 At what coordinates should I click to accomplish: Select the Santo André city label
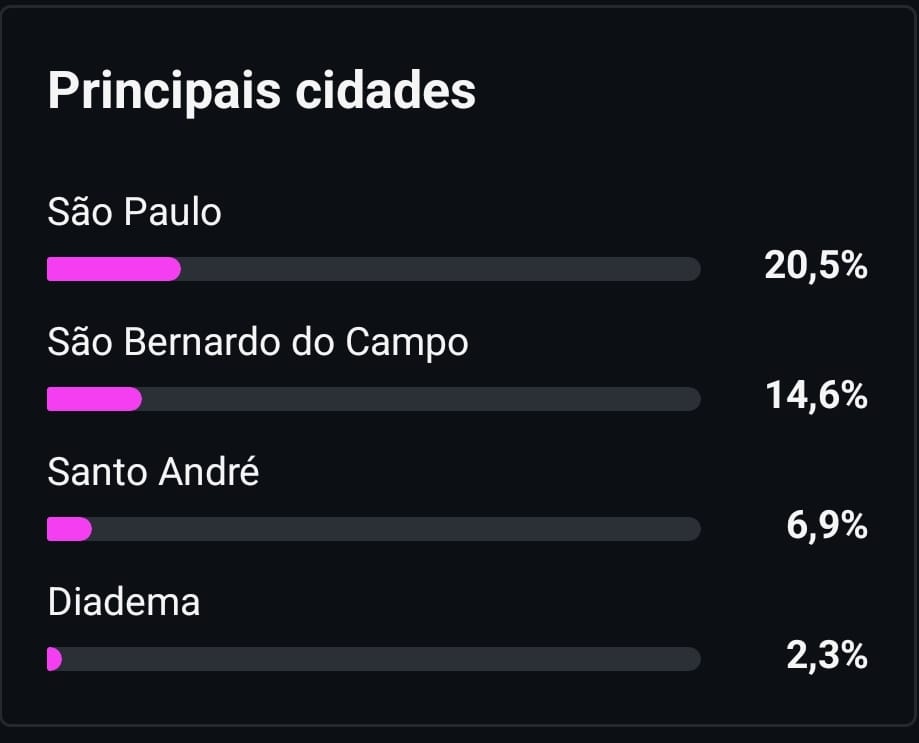click(x=153, y=471)
